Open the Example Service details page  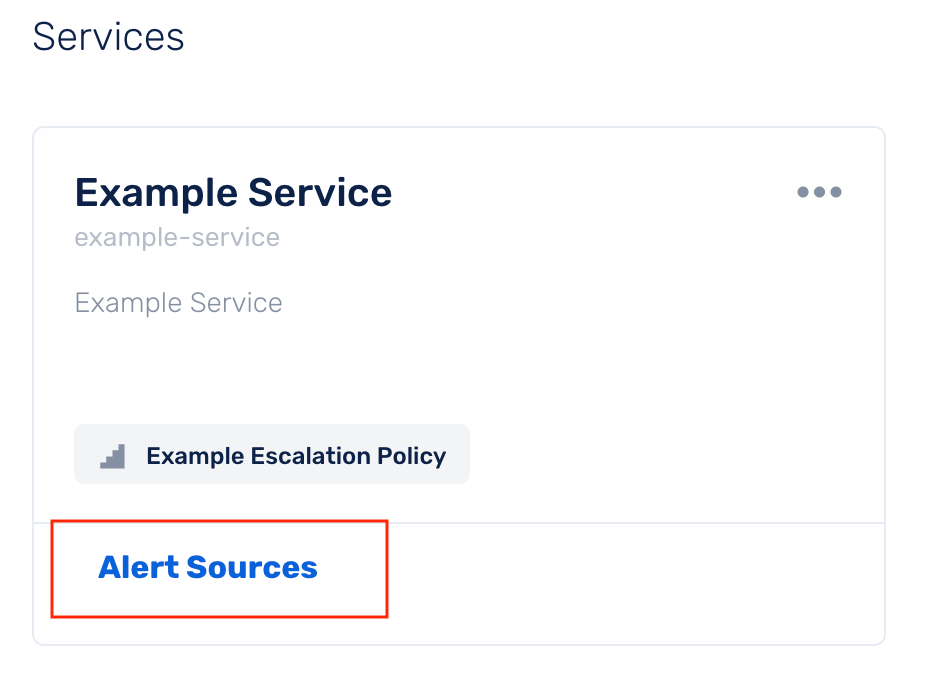click(x=233, y=192)
